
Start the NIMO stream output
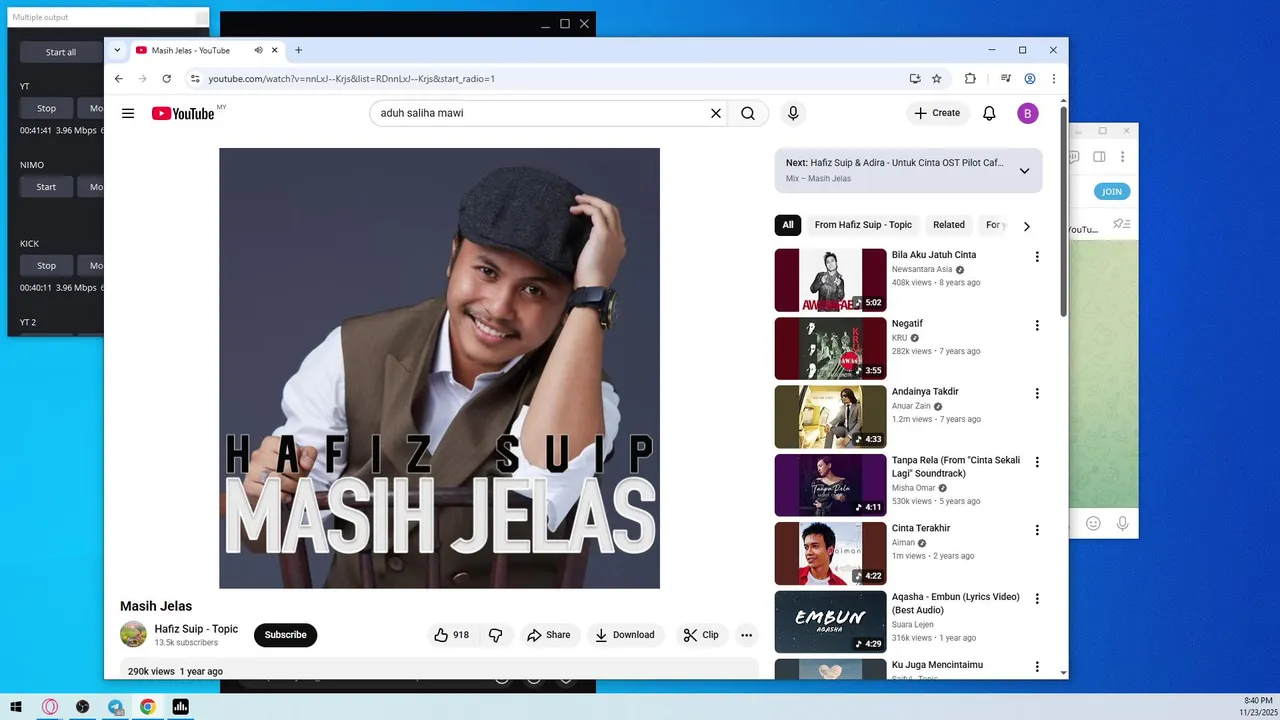46,187
